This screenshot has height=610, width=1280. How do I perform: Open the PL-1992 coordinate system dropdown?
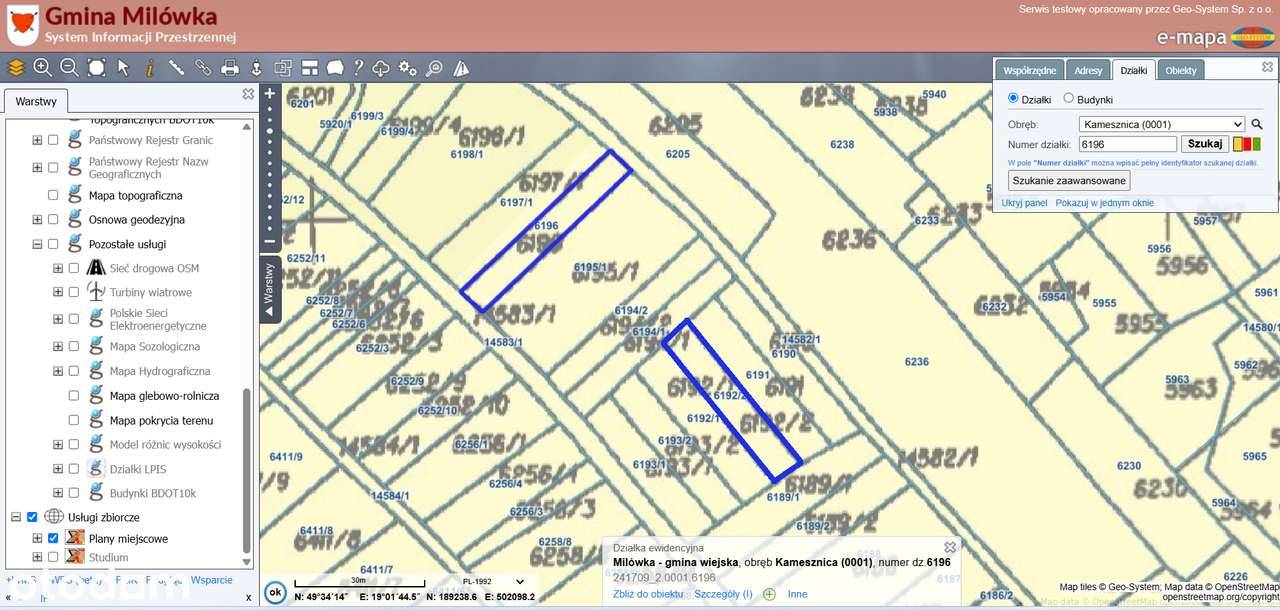coord(494,581)
